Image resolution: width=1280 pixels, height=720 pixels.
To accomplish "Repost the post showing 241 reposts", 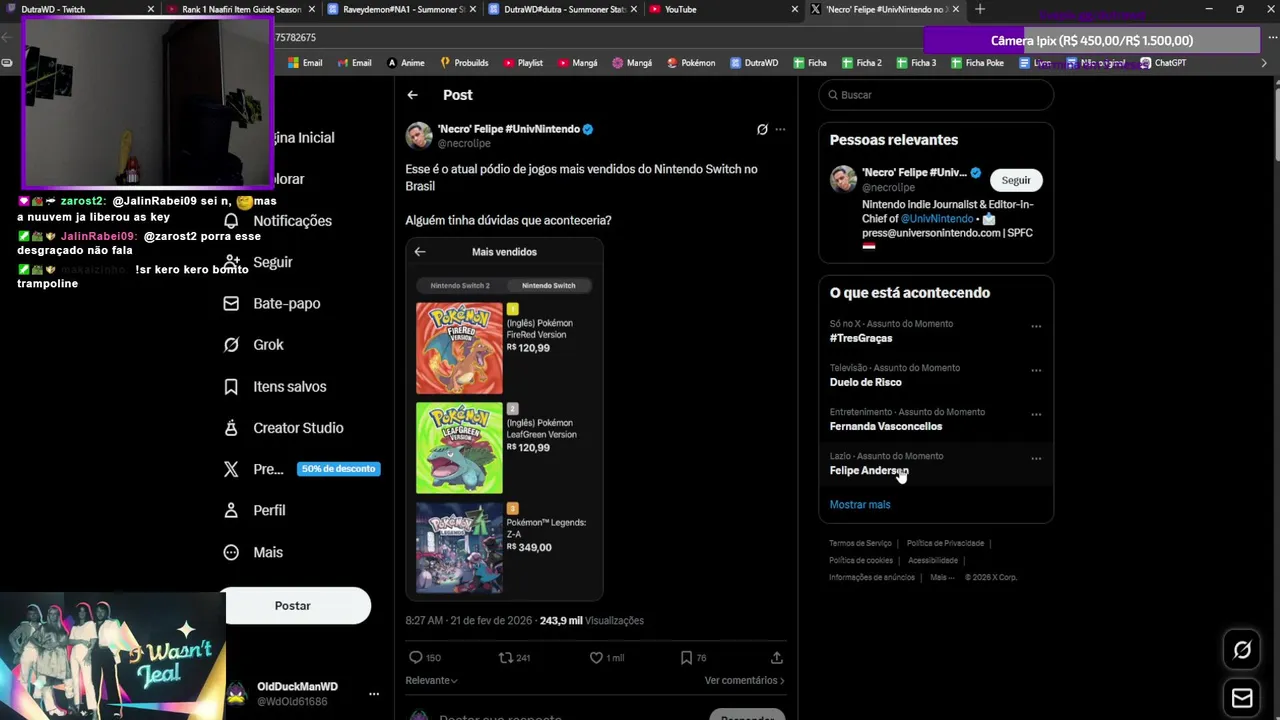I will click(506, 657).
